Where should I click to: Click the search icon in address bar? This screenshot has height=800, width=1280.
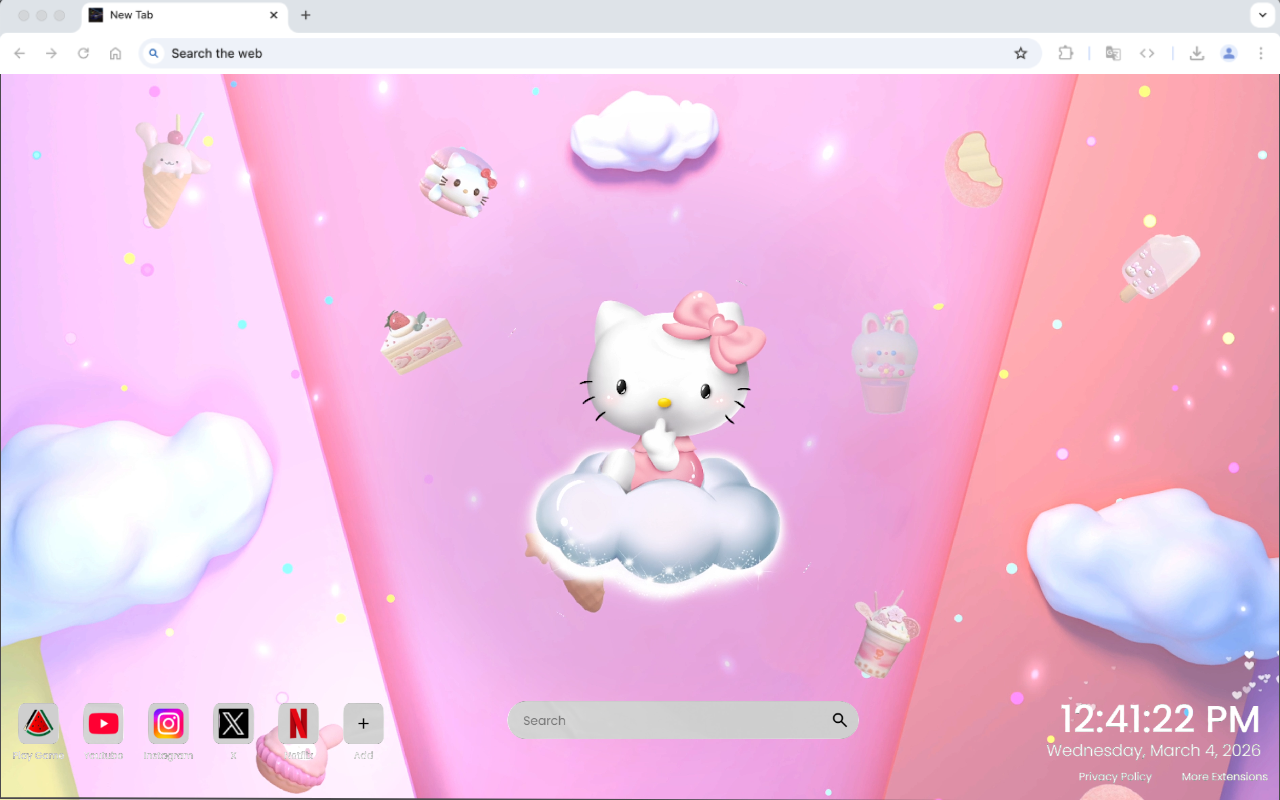coord(154,53)
